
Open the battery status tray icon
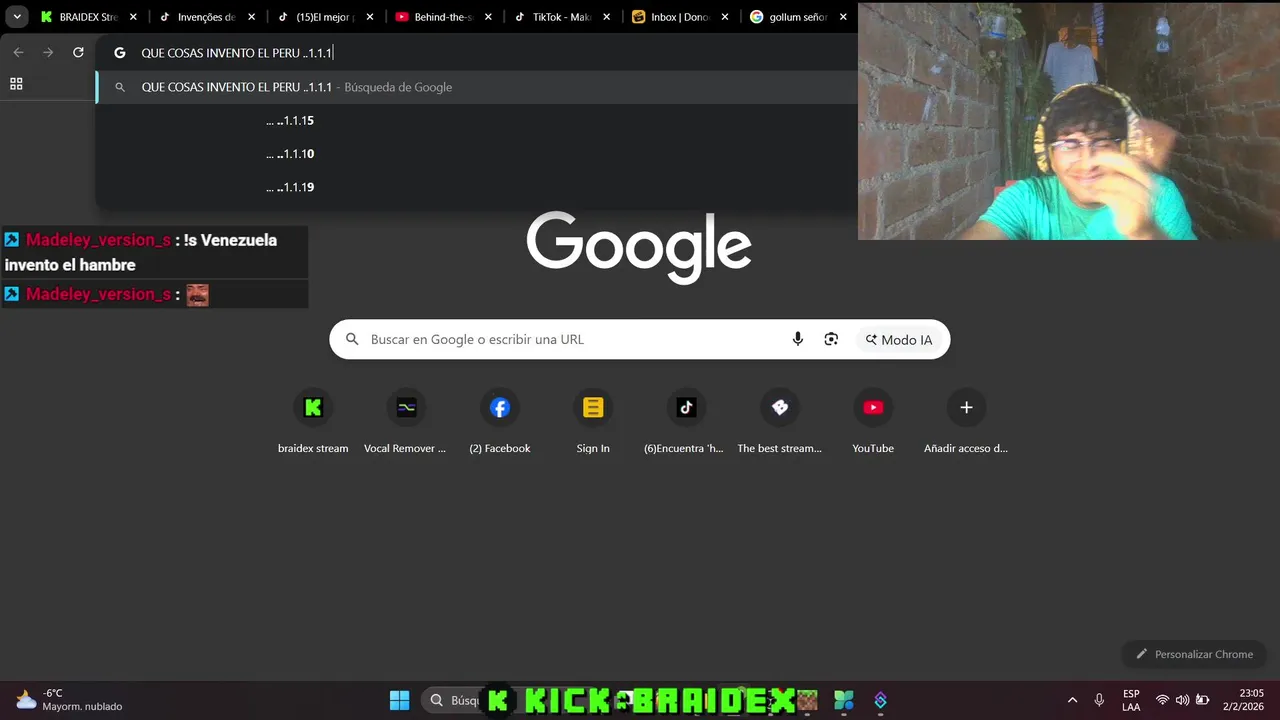pyautogui.click(x=1203, y=700)
